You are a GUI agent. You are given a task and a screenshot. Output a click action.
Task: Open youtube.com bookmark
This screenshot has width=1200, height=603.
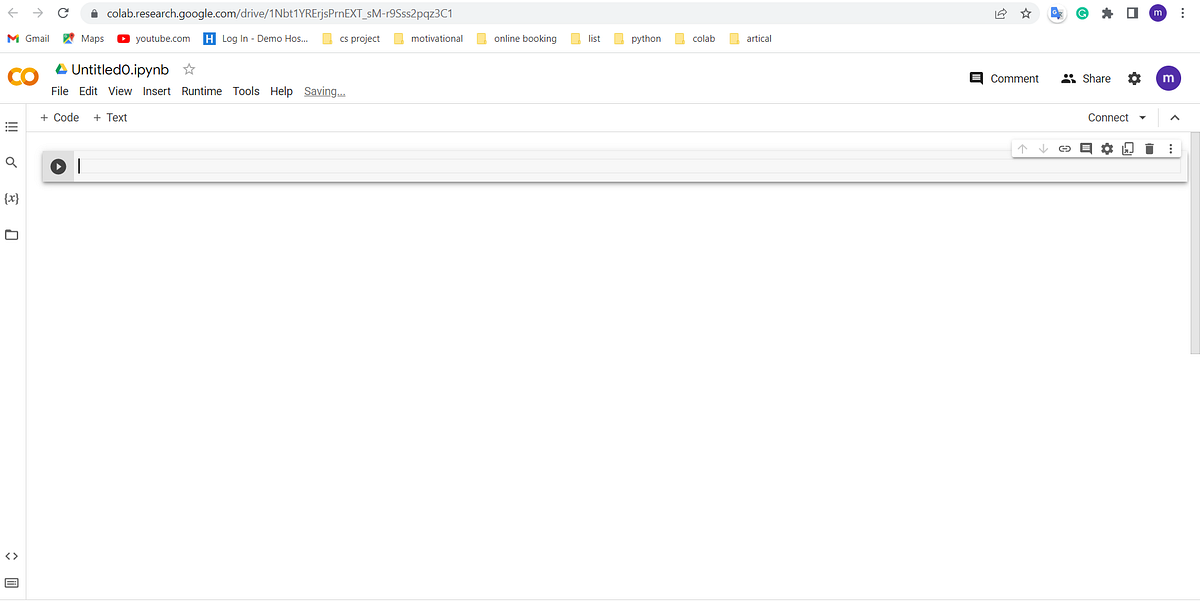click(153, 39)
